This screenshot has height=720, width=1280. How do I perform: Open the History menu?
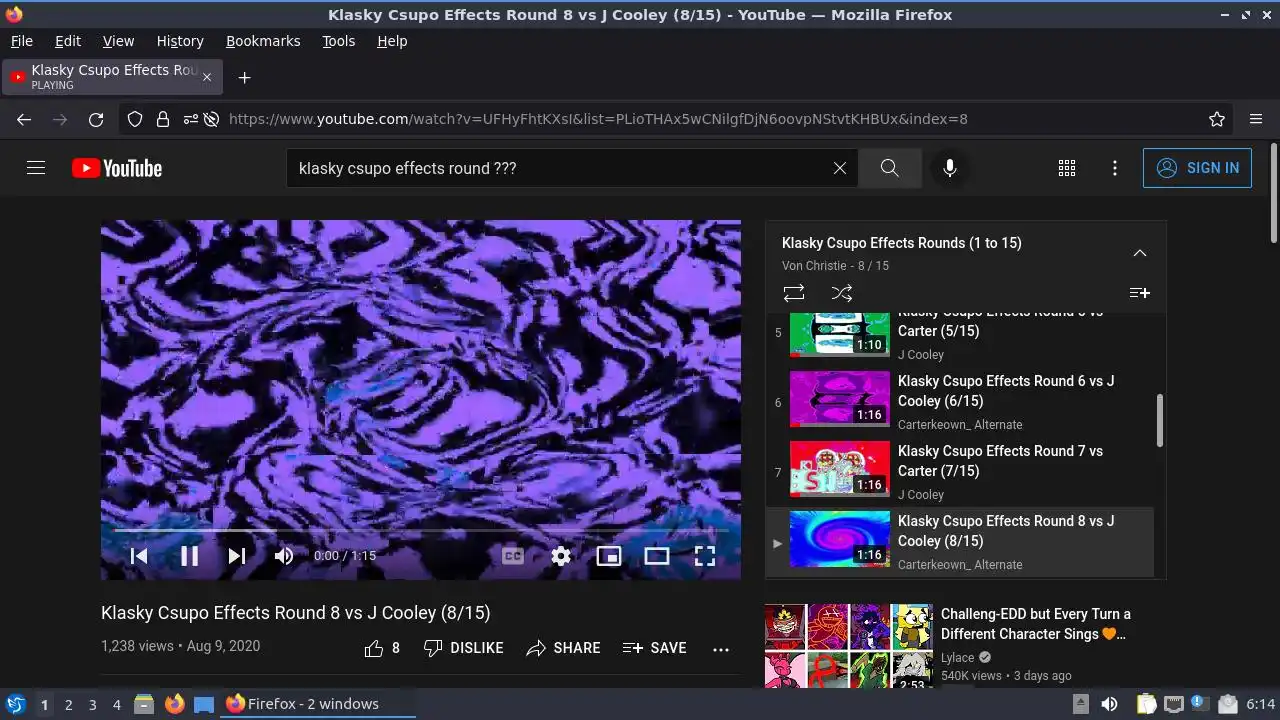(x=180, y=41)
